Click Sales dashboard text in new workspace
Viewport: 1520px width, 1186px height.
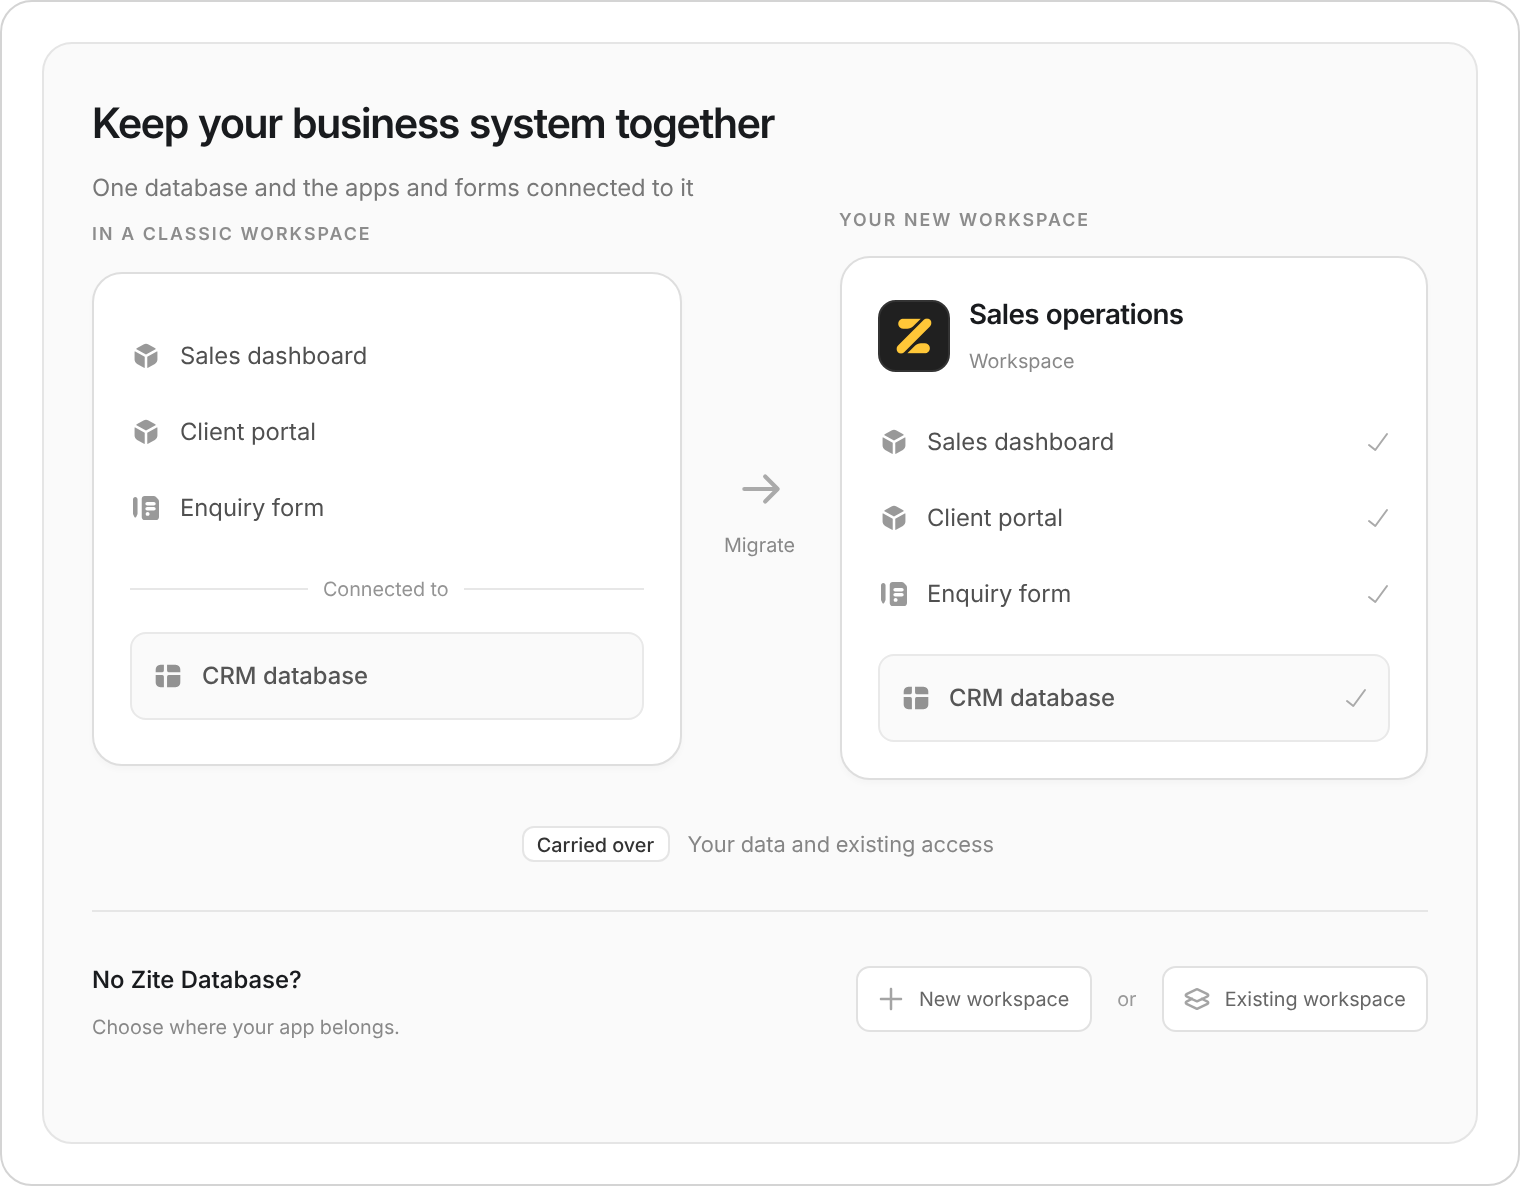tap(1020, 442)
